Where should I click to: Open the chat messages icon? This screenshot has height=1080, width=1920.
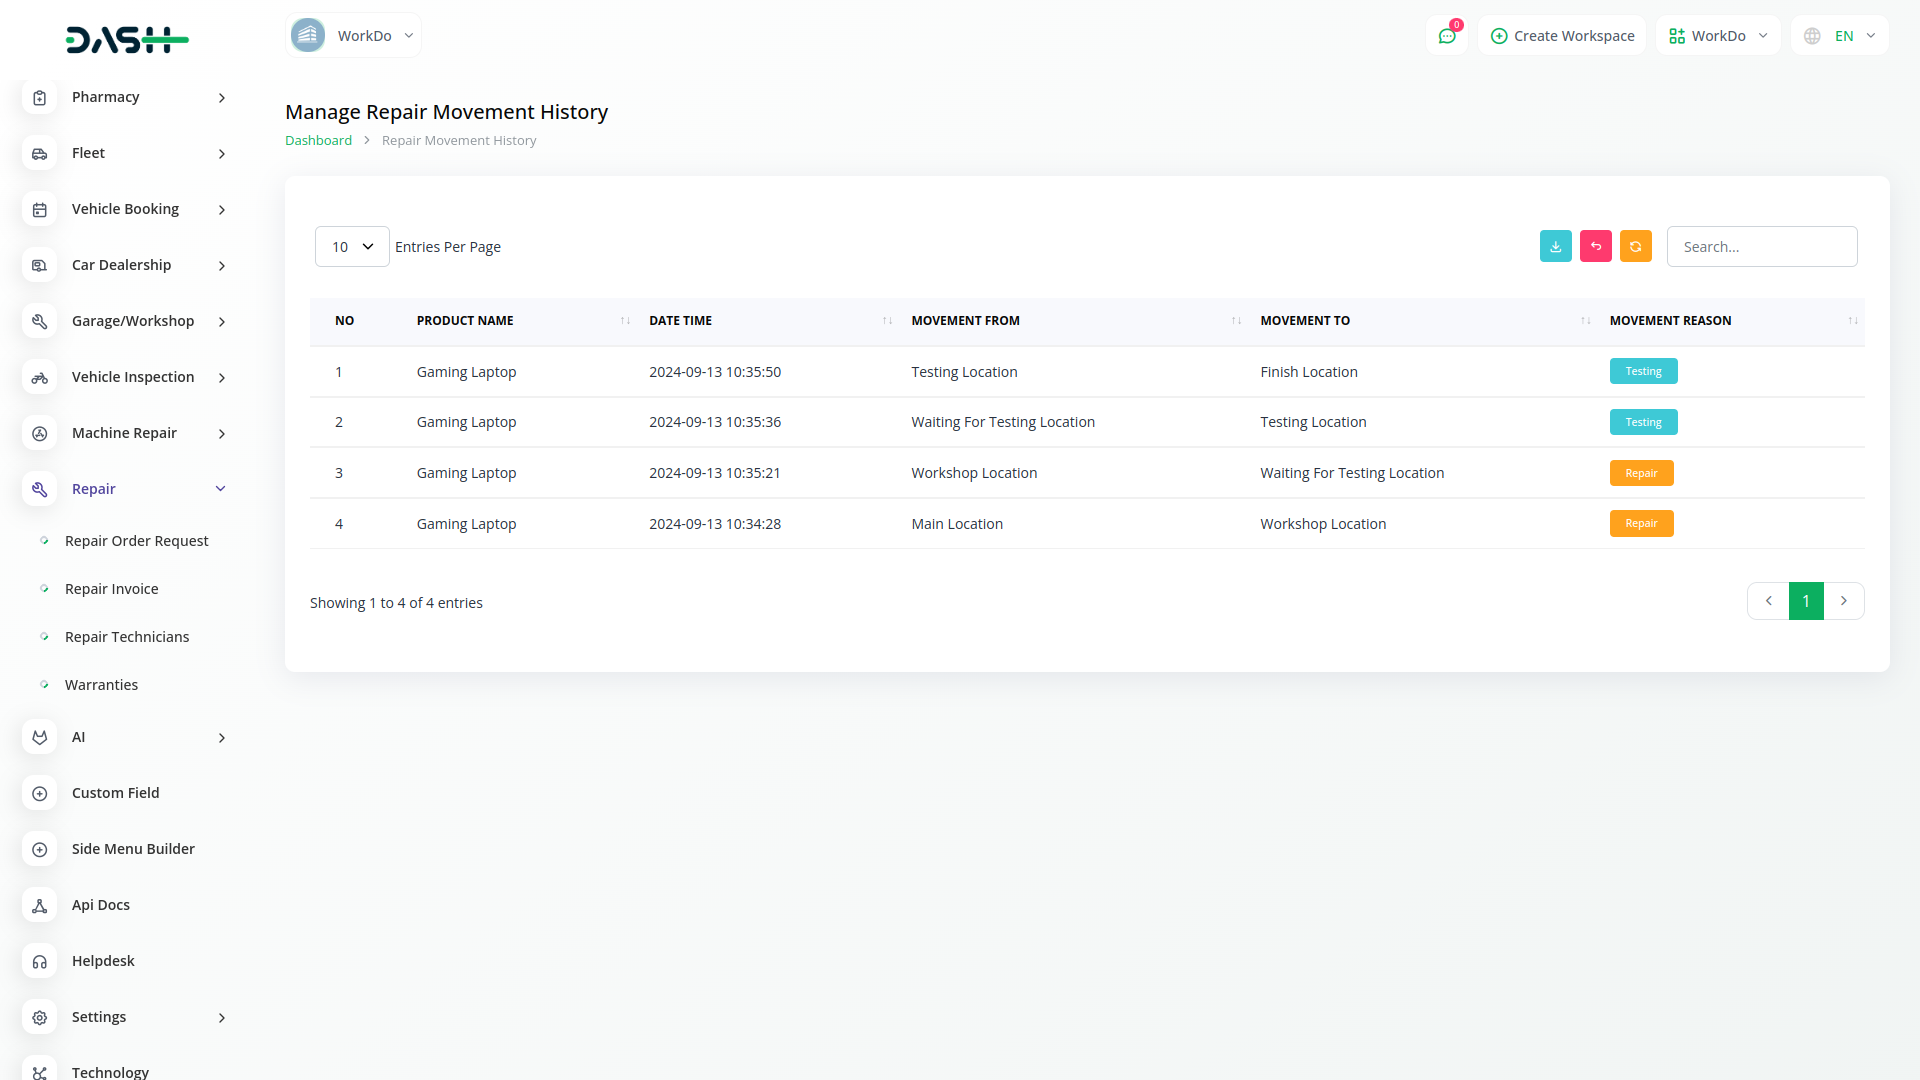coord(1446,36)
